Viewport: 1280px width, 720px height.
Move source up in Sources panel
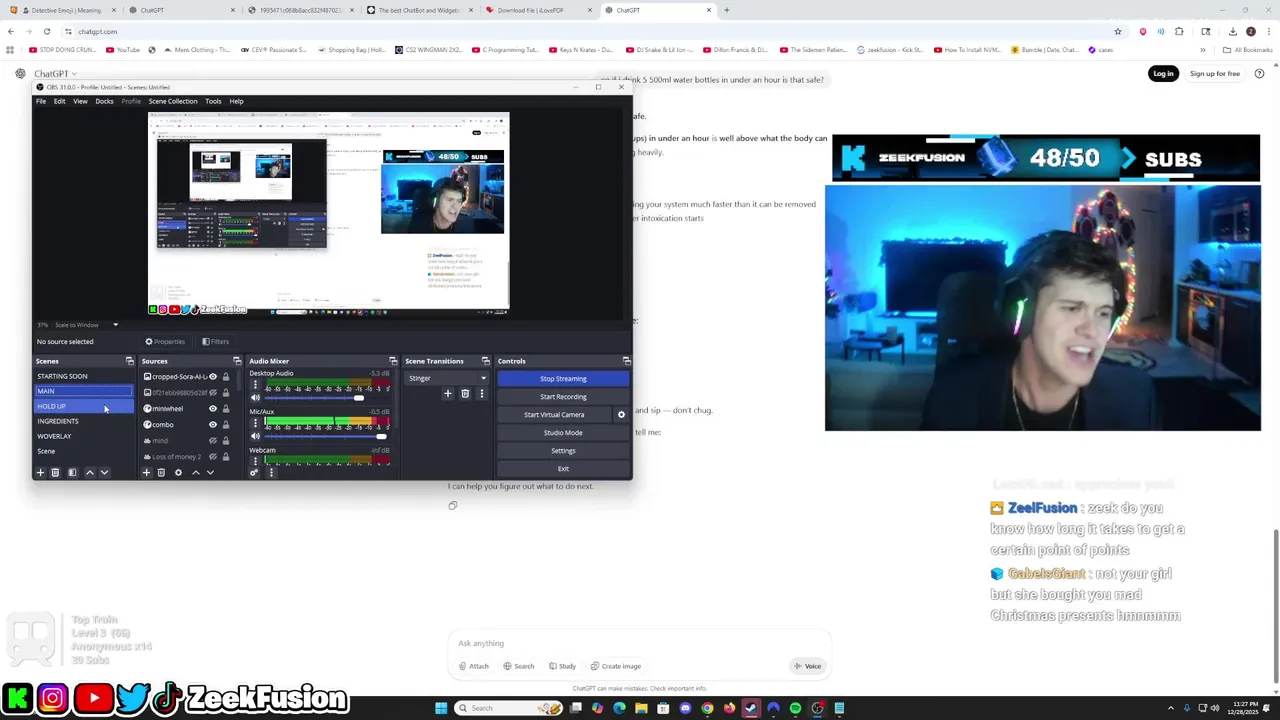(x=195, y=473)
